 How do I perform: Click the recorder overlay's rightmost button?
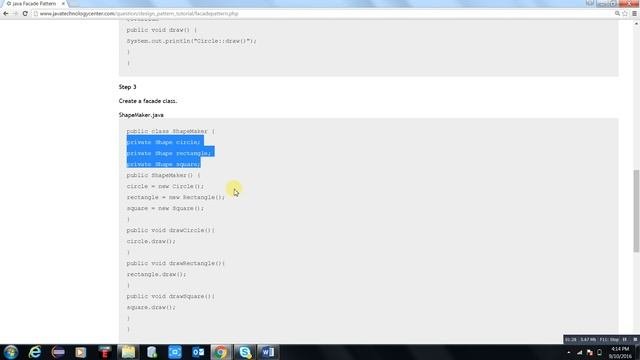635,339
